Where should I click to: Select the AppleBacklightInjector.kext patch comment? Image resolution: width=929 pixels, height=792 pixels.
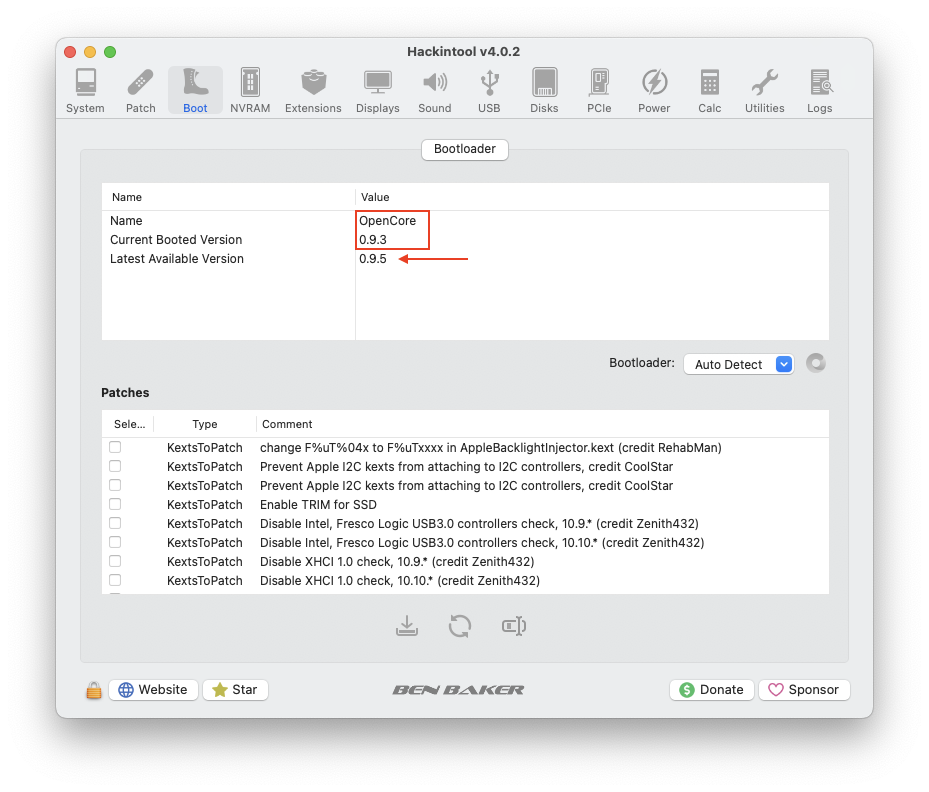[491, 448]
